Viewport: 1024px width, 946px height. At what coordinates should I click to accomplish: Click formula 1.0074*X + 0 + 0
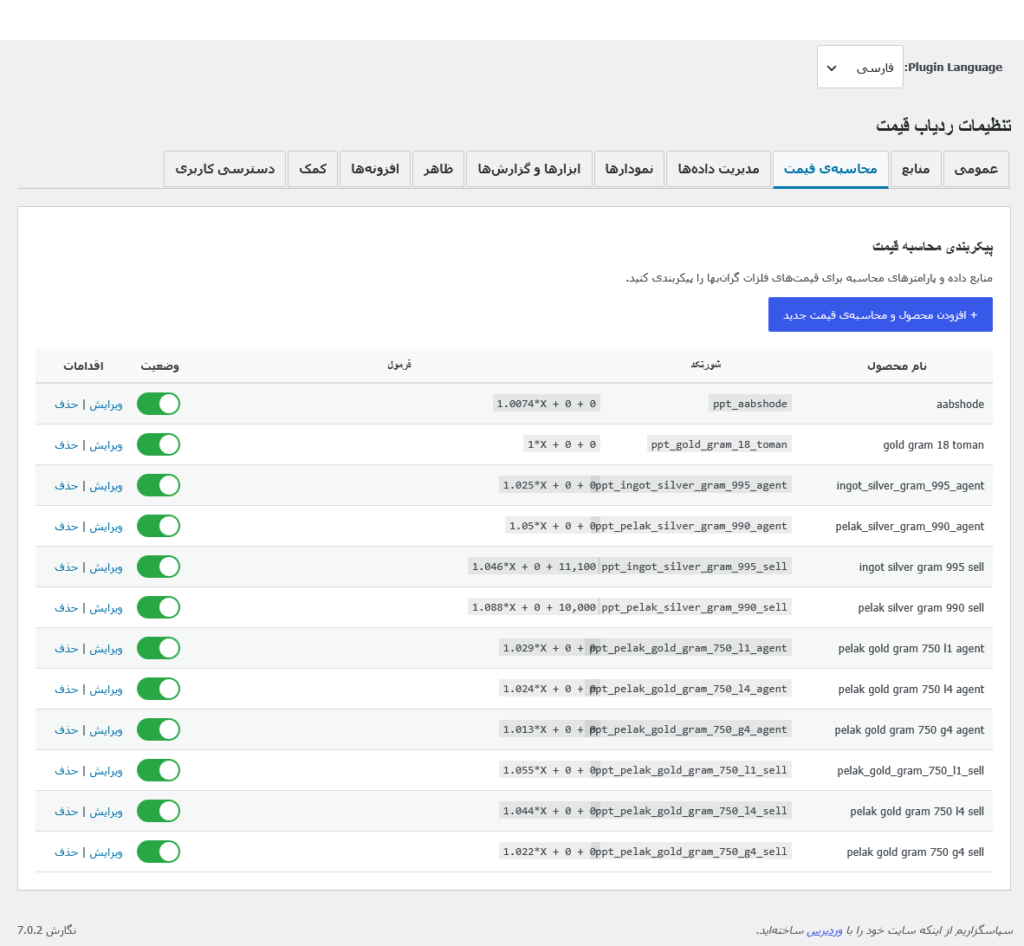point(546,403)
